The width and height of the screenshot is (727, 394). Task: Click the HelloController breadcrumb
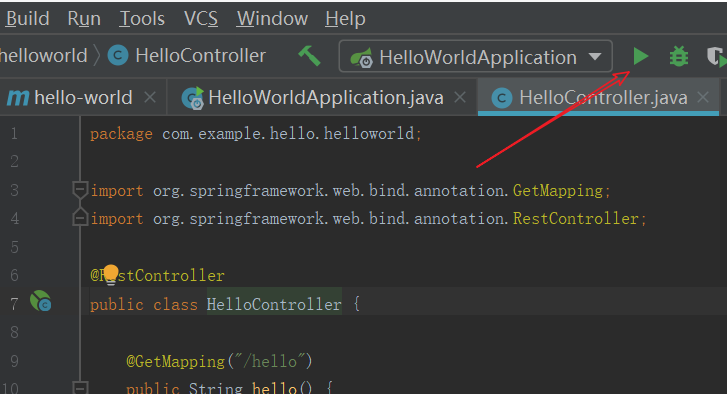click(x=200, y=56)
